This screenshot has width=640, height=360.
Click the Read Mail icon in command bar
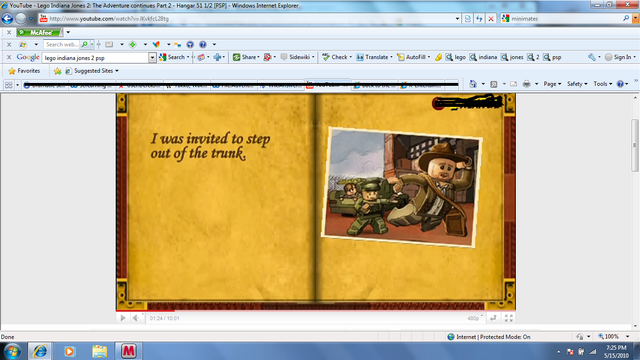tap(513, 84)
